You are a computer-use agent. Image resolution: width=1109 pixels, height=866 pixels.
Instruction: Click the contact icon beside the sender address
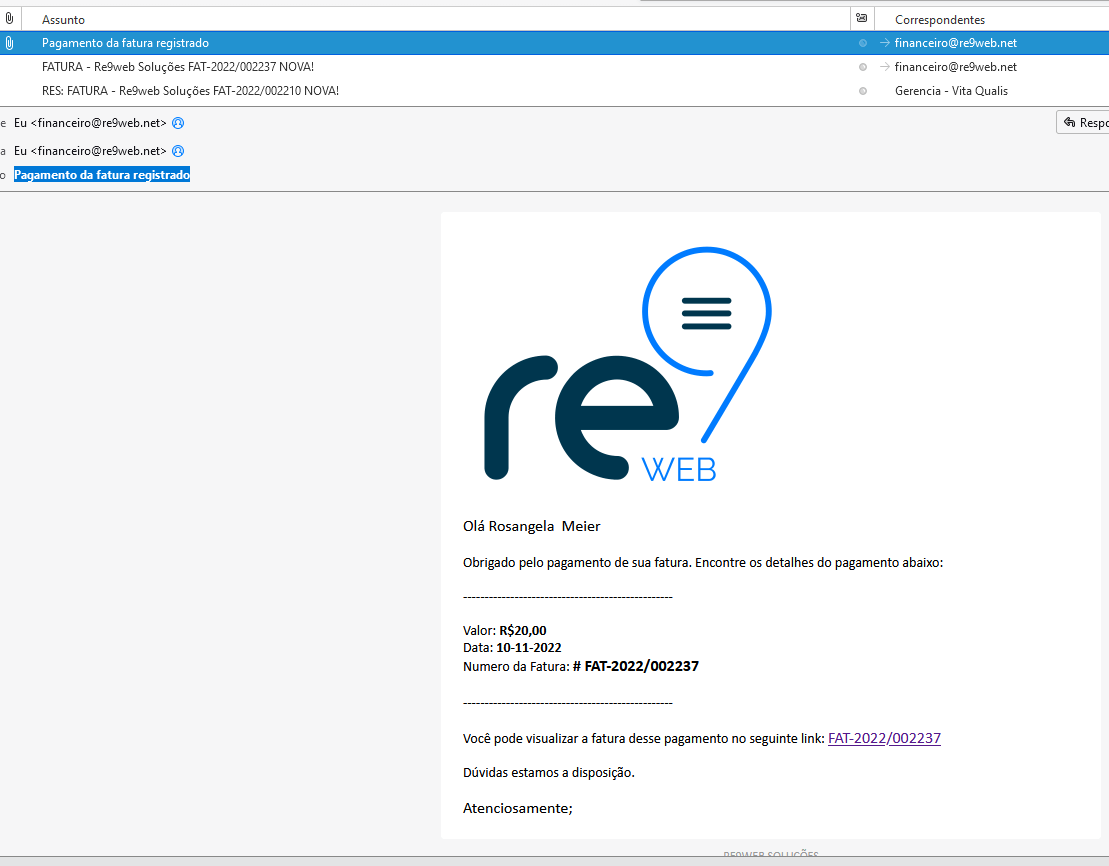click(x=178, y=123)
